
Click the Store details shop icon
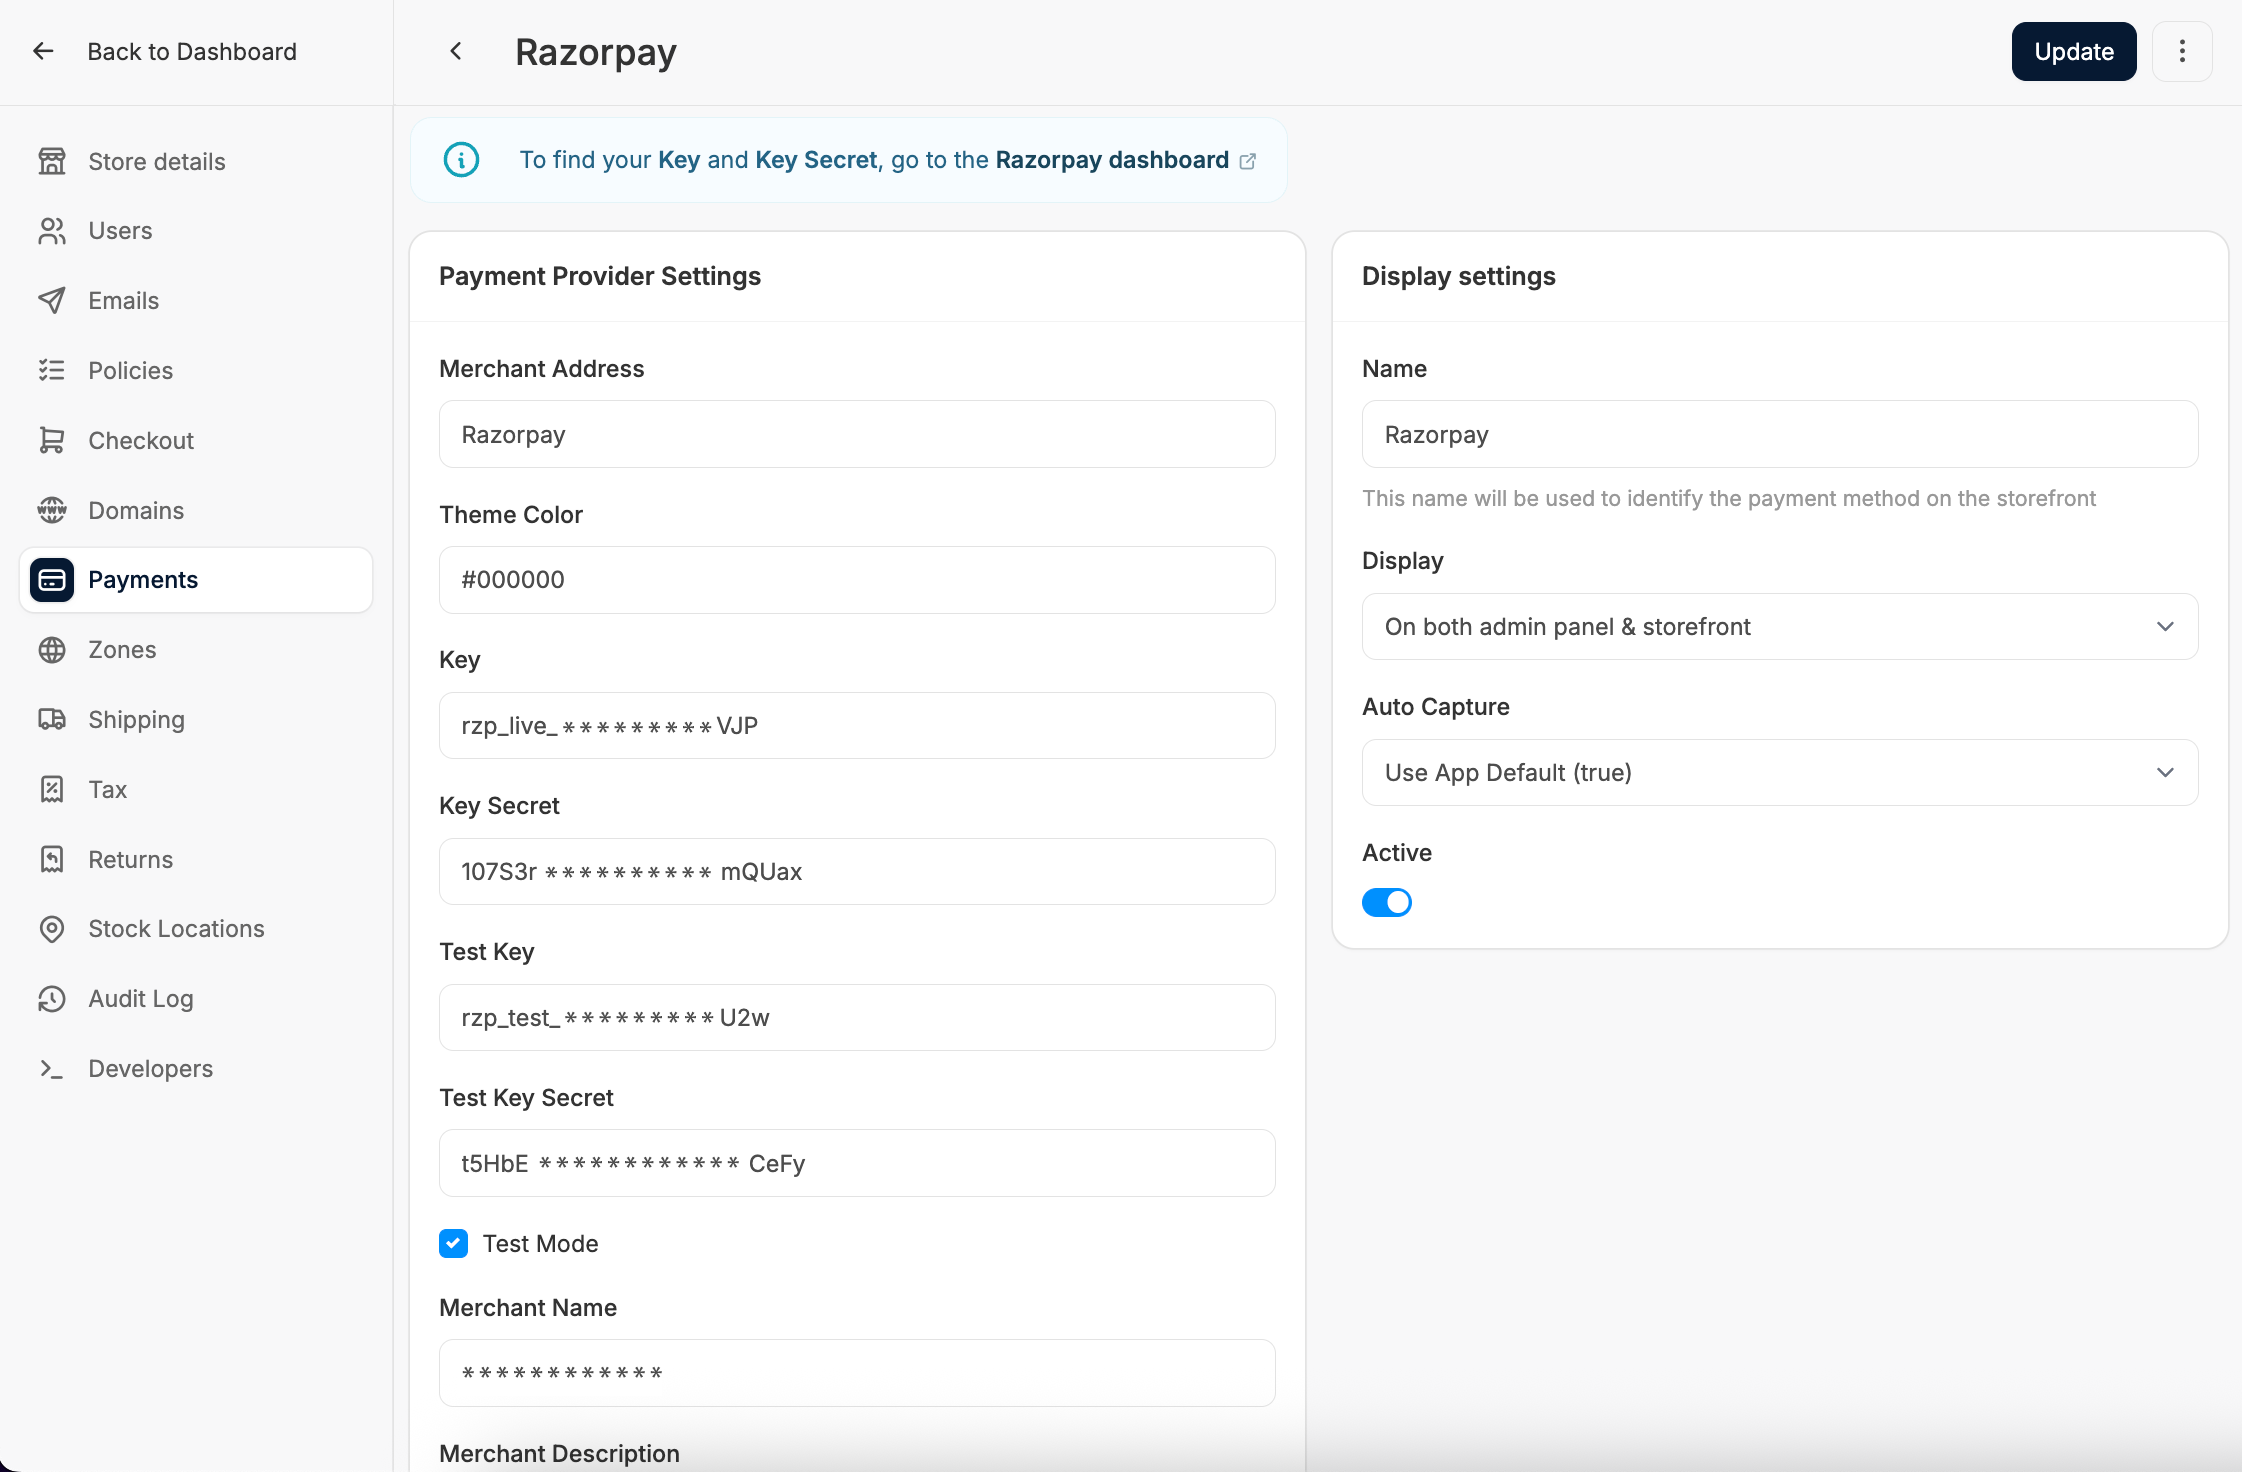(x=52, y=161)
